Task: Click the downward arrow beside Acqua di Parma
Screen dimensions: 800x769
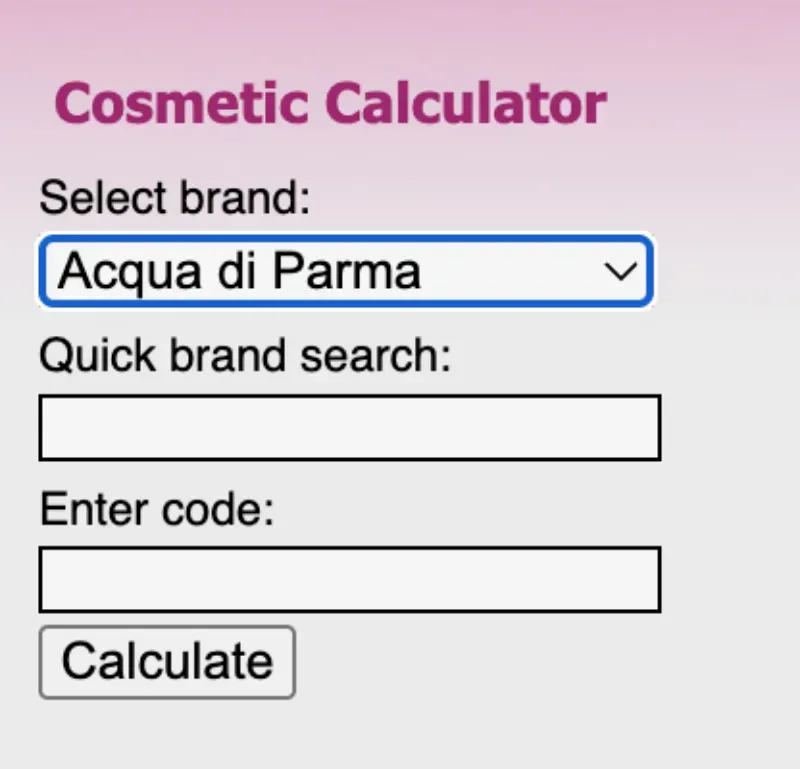Action: pyautogui.click(x=623, y=271)
